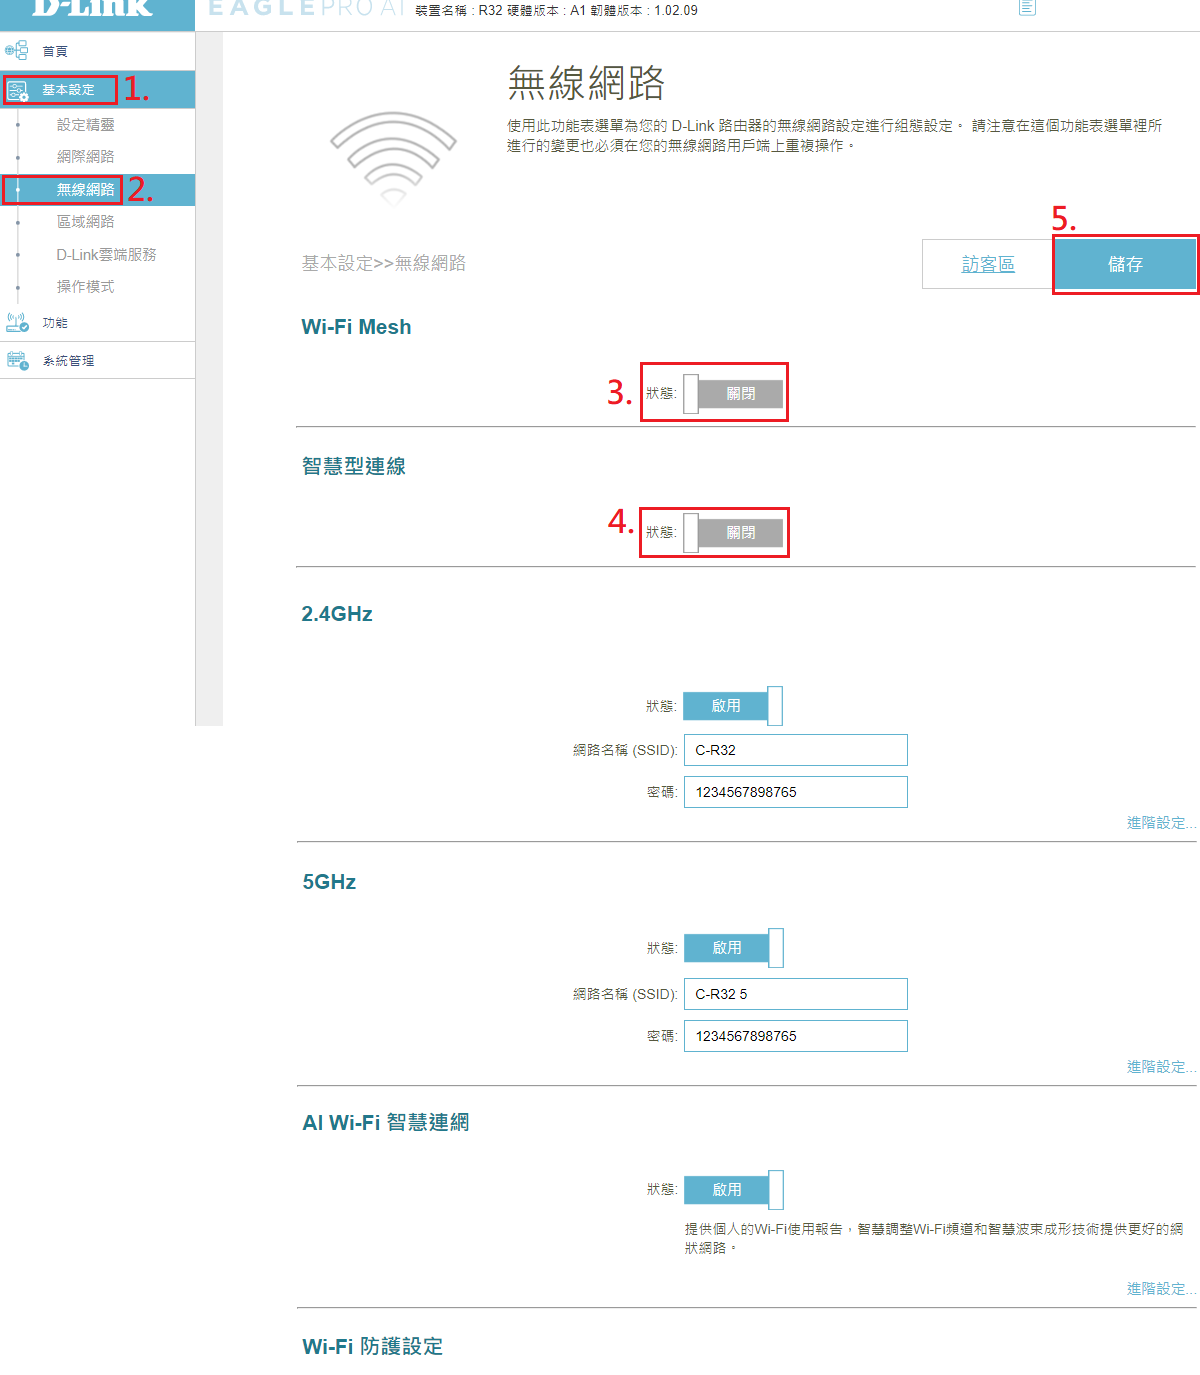Click the 功能 antenna icon
This screenshot has width=1200, height=1375.
click(17, 322)
